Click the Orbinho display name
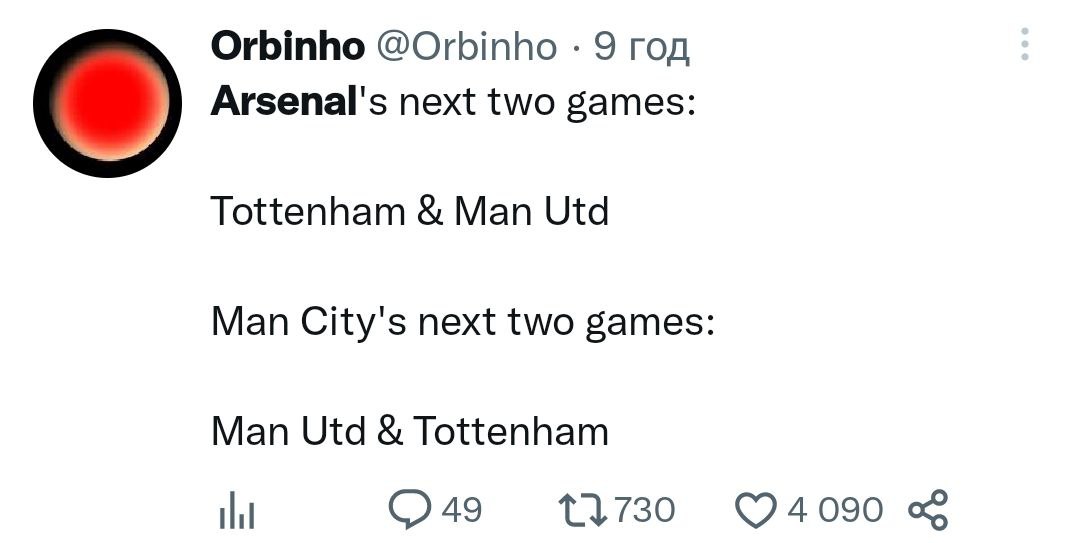1080x543 pixels. click(x=288, y=46)
